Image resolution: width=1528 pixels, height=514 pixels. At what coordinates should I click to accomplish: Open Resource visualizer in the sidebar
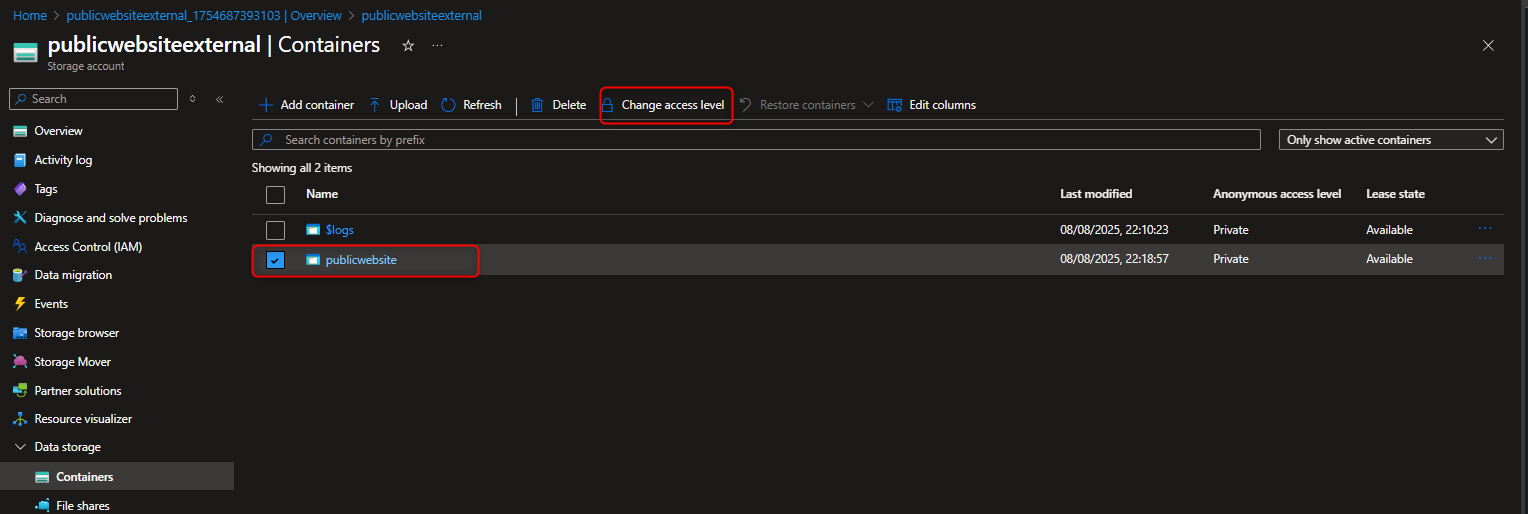pos(83,419)
